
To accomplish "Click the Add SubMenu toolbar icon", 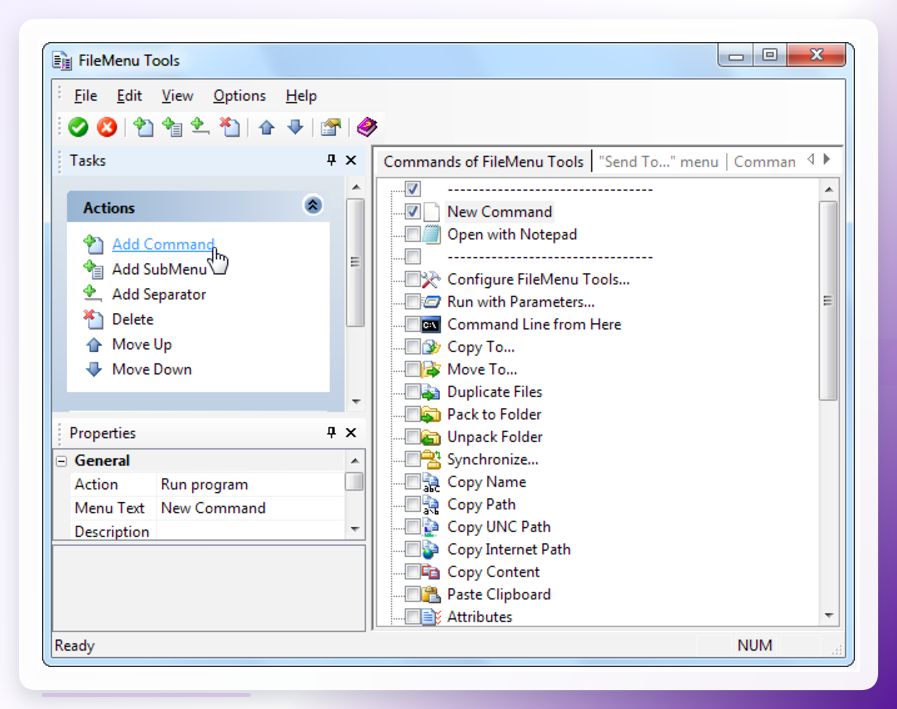I will coord(172,126).
